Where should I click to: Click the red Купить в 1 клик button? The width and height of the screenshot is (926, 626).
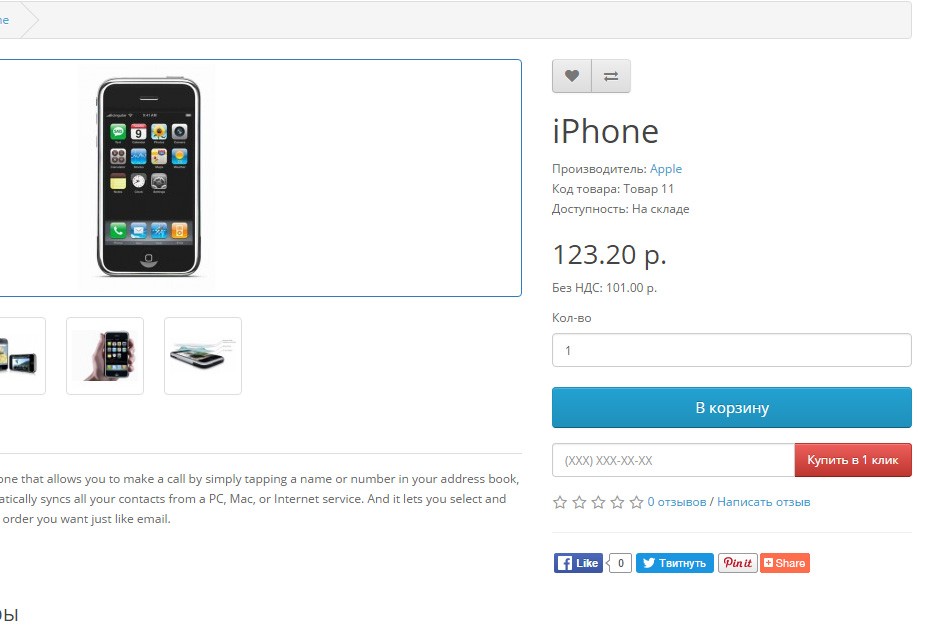coord(853,460)
